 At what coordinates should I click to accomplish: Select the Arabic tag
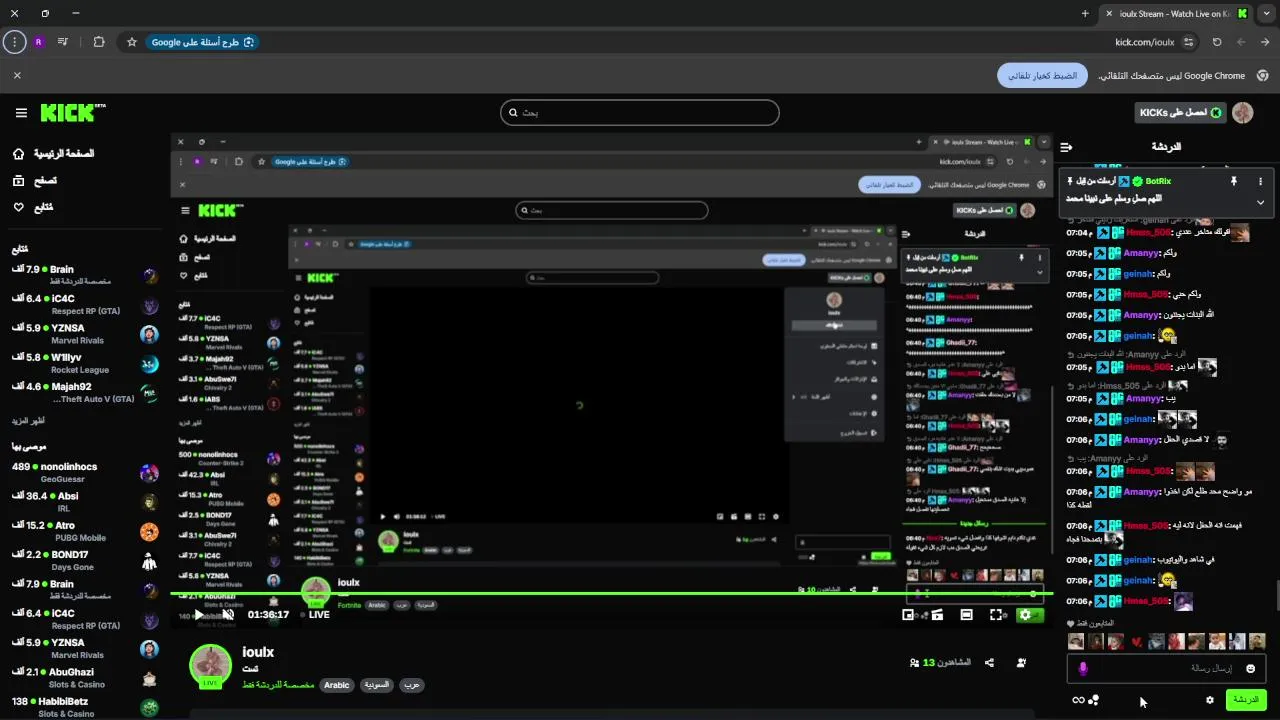(337, 685)
